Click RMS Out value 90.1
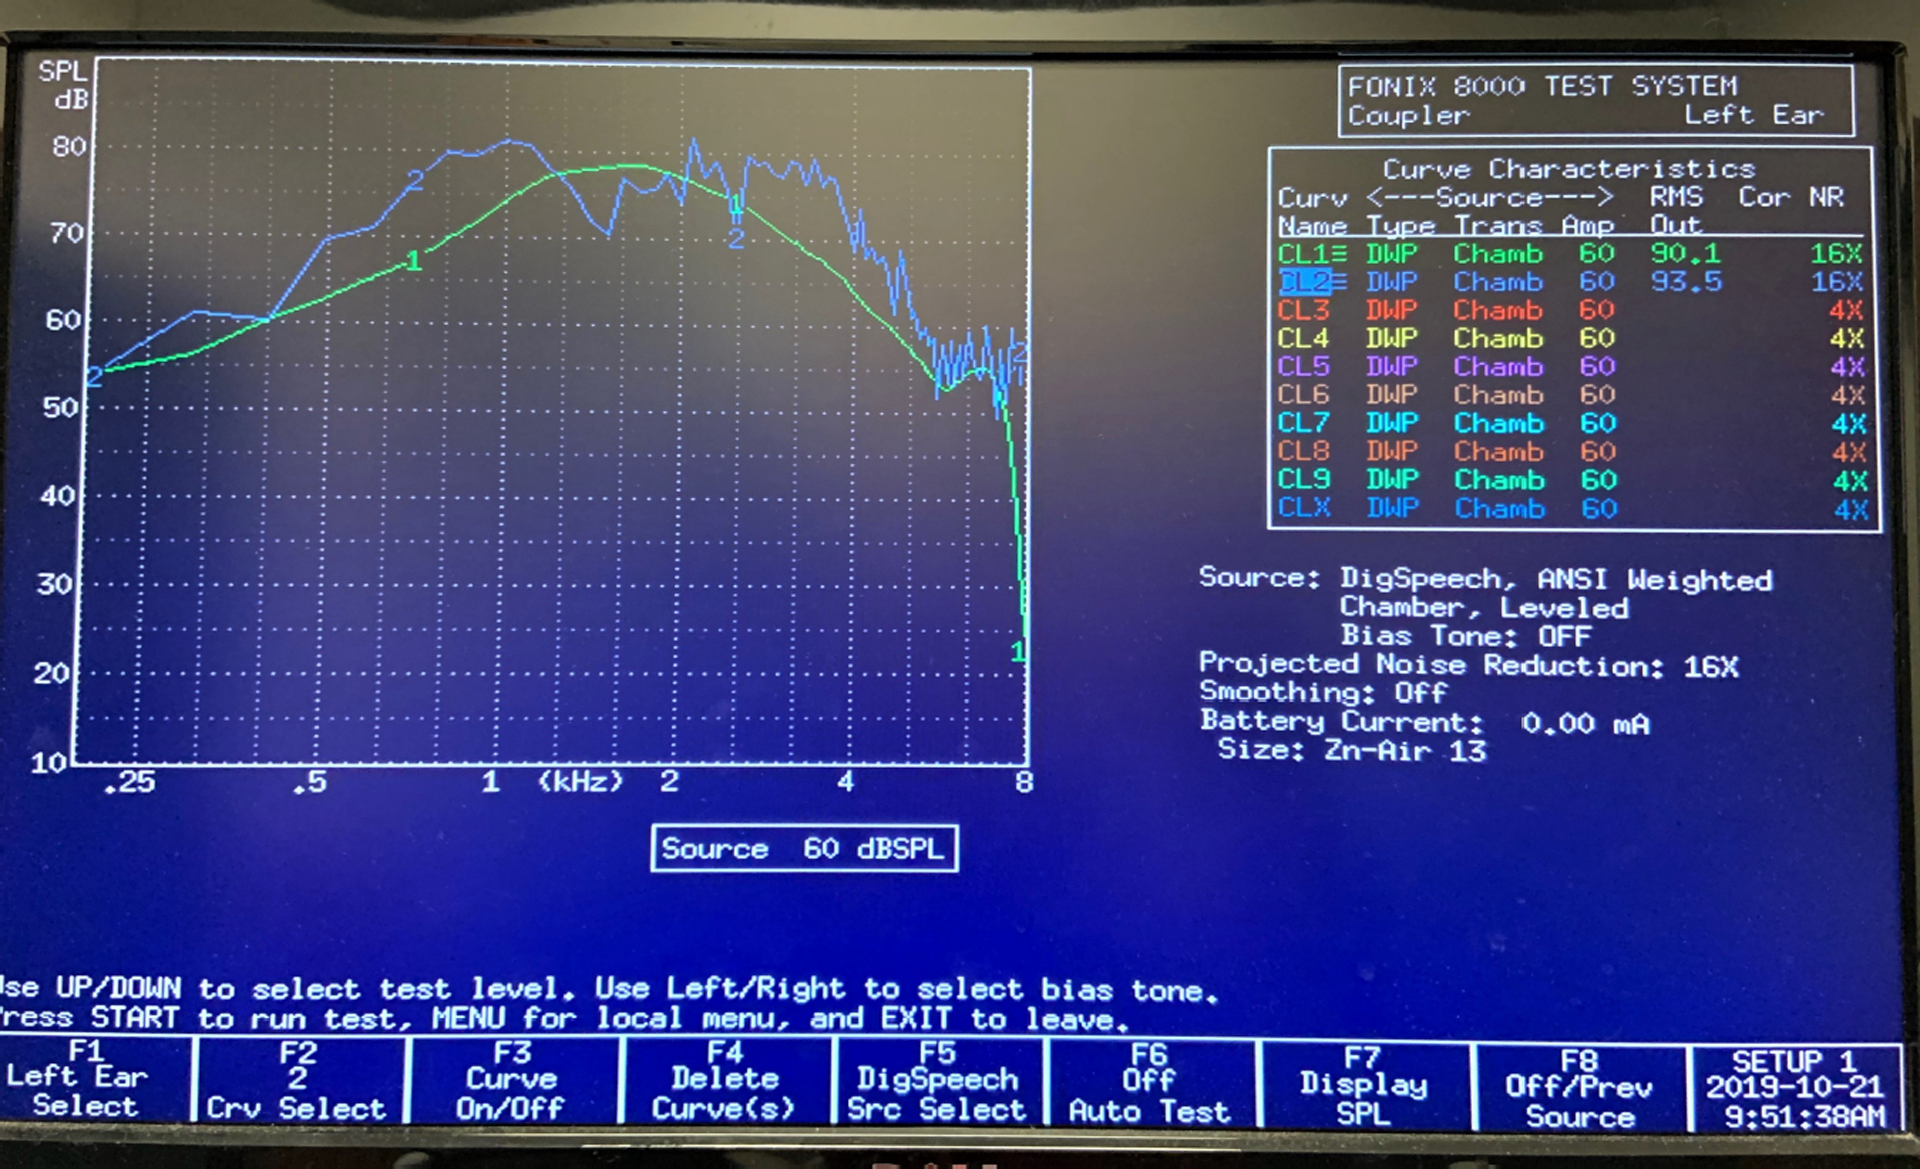The width and height of the screenshot is (1920, 1169). click(1686, 254)
